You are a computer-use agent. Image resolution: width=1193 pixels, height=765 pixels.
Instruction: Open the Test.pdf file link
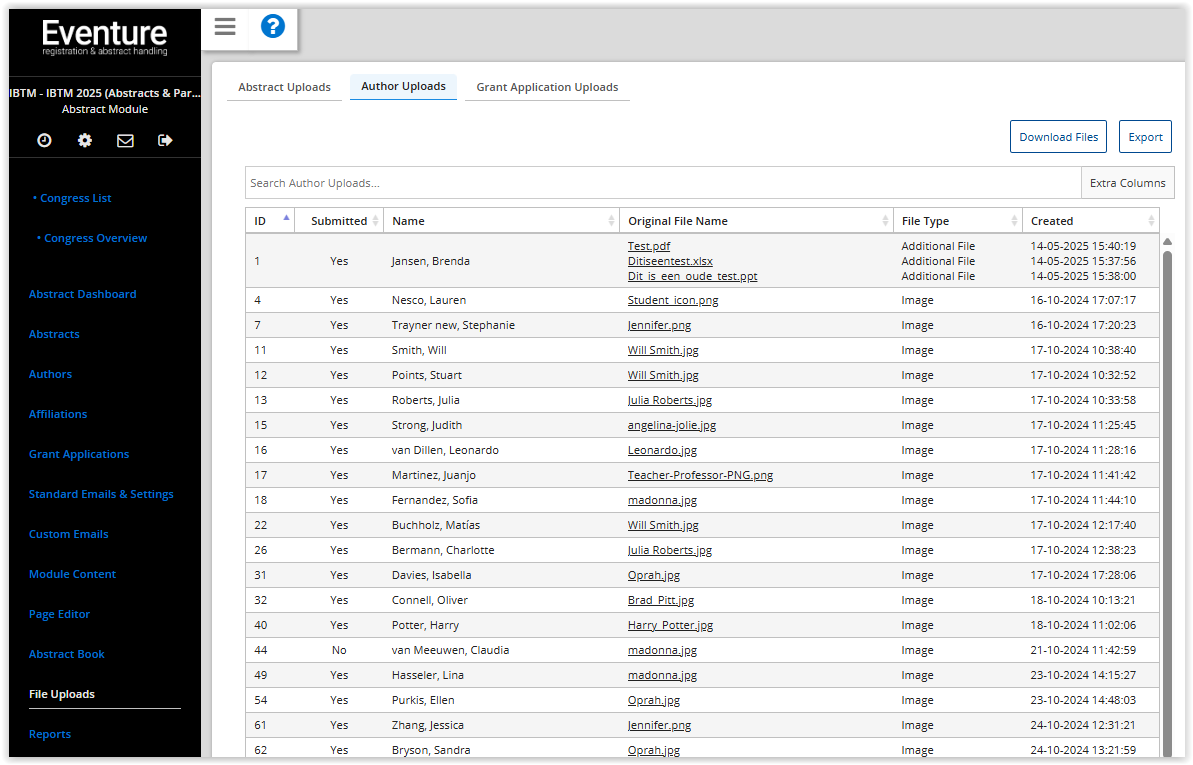(649, 246)
